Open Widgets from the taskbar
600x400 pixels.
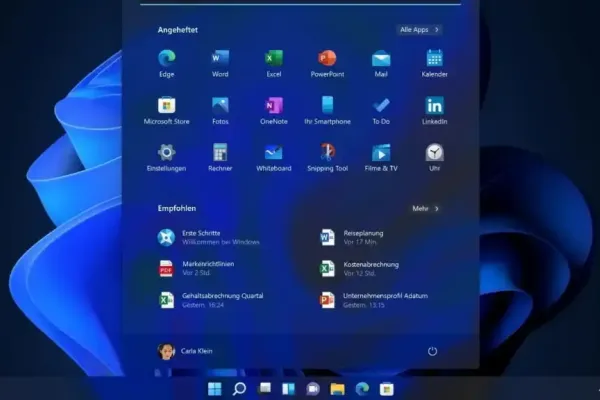click(289, 389)
